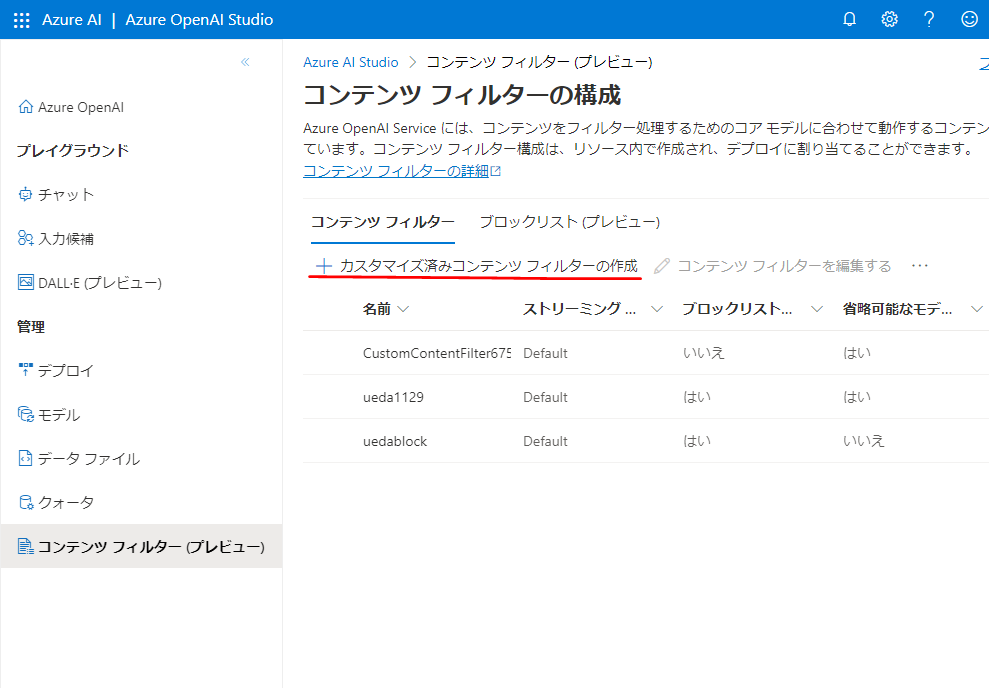The height and width of the screenshot is (688, 989).
Task: Click Default in the ueda1129 row
Action: pyautogui.click(x=545, y=397)
